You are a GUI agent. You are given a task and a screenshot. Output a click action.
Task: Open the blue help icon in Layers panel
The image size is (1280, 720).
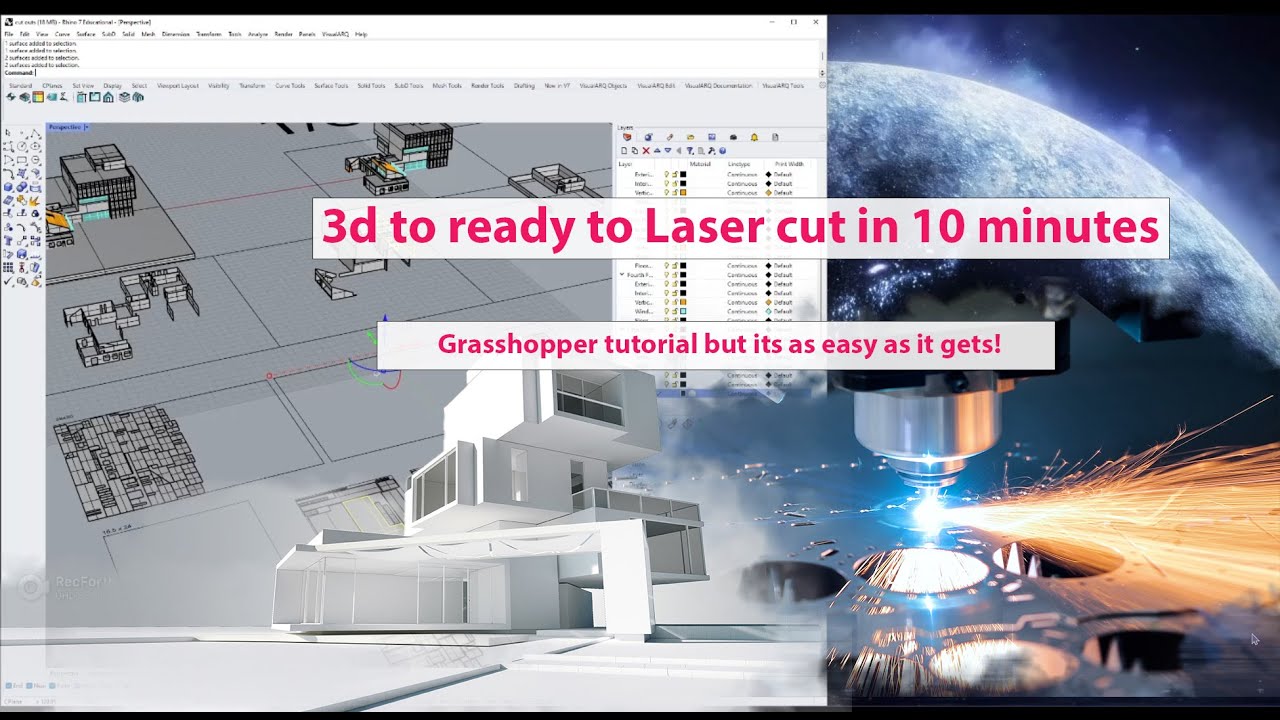pyautogui.click(x=722, y=151)
